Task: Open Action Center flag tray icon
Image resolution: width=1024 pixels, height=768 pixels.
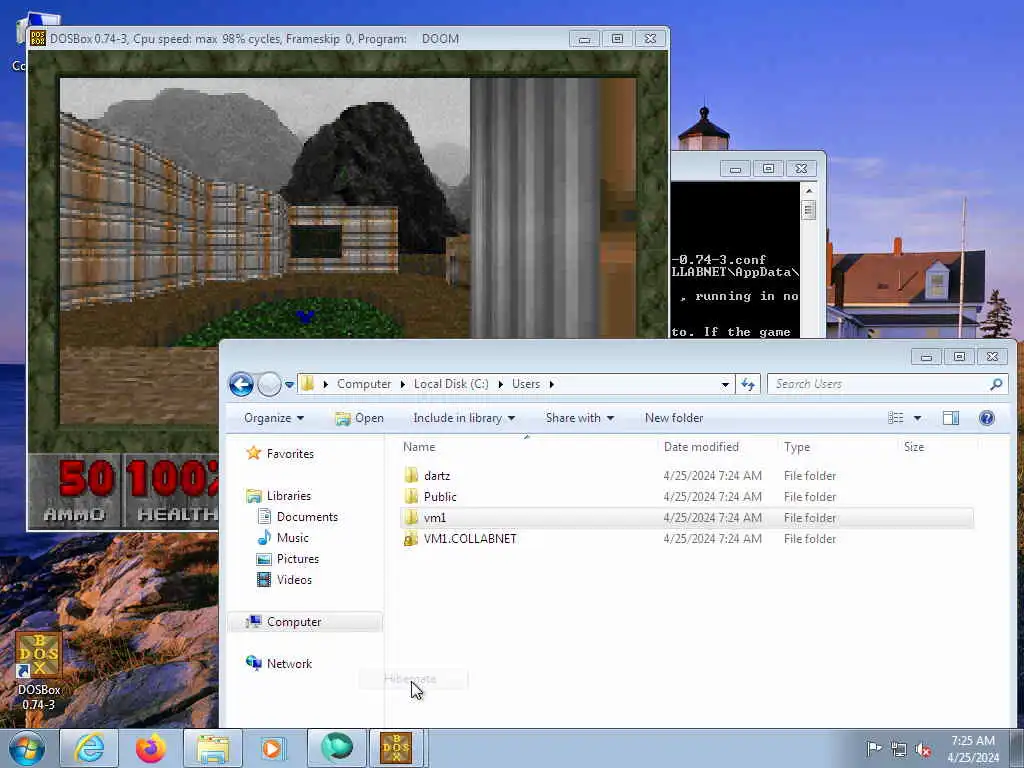Action: coord(874,748)
